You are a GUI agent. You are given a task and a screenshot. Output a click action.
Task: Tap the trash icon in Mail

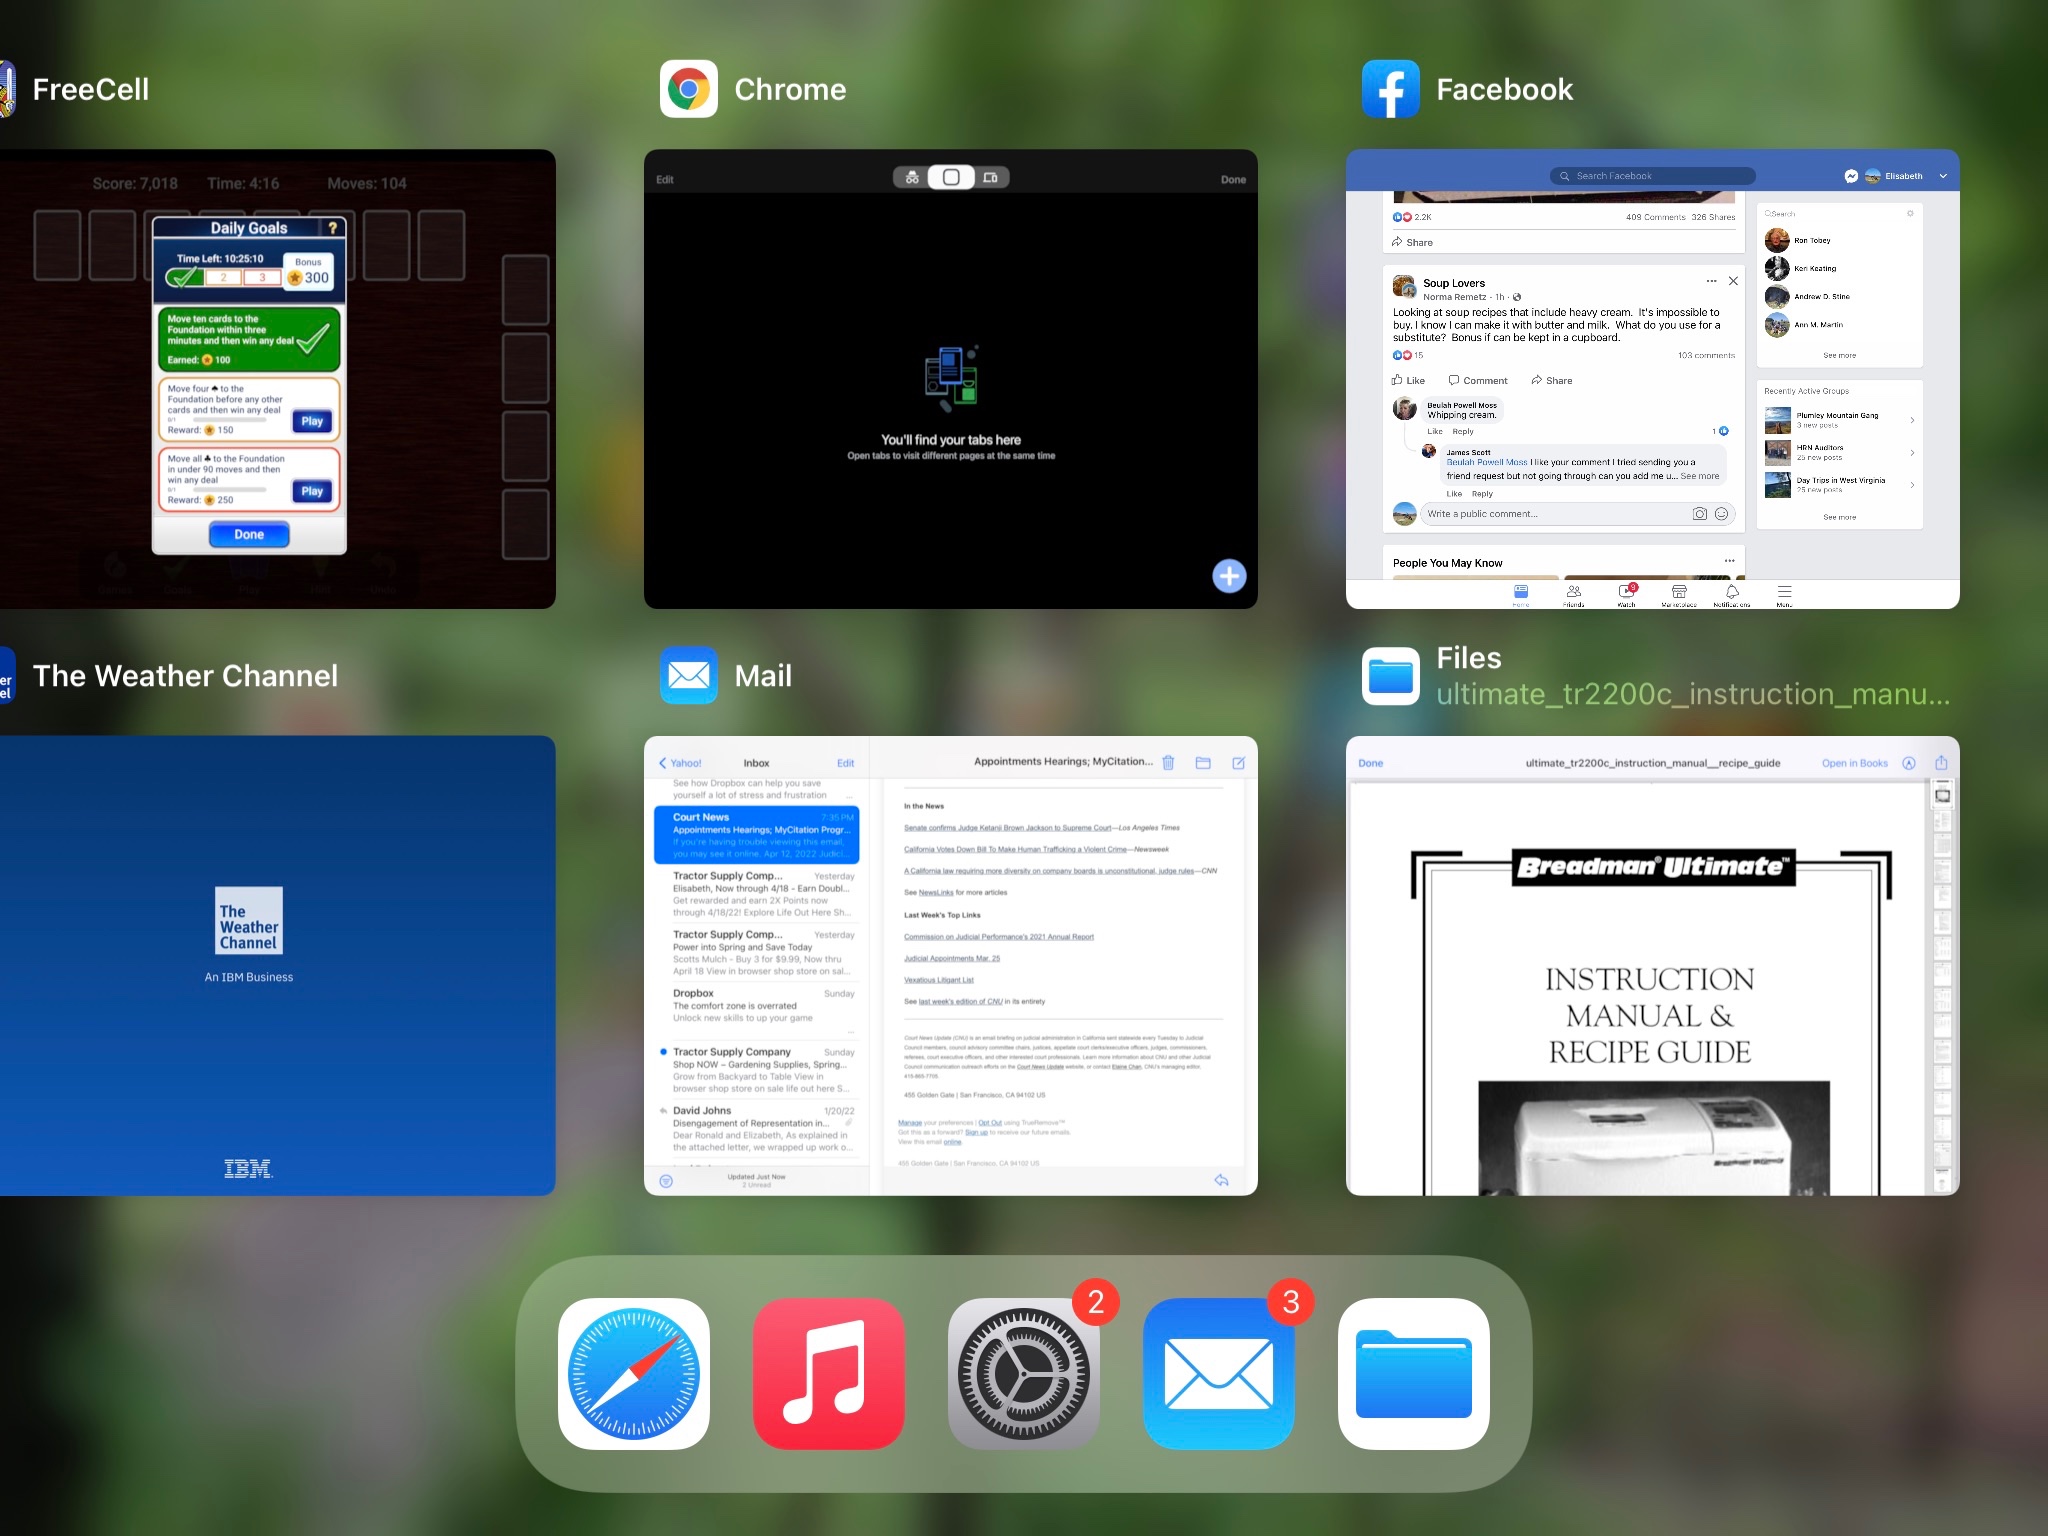[x=1168, y=763]
